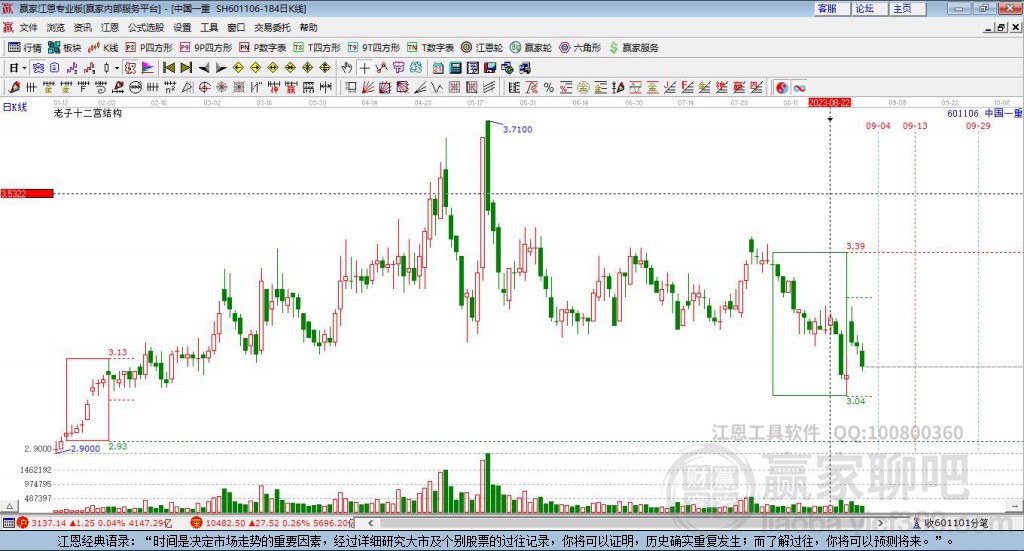The image size is (1024, 551).
Task: Click the Shenzhen index 10482.50 status entry
Action: (272, 523)
